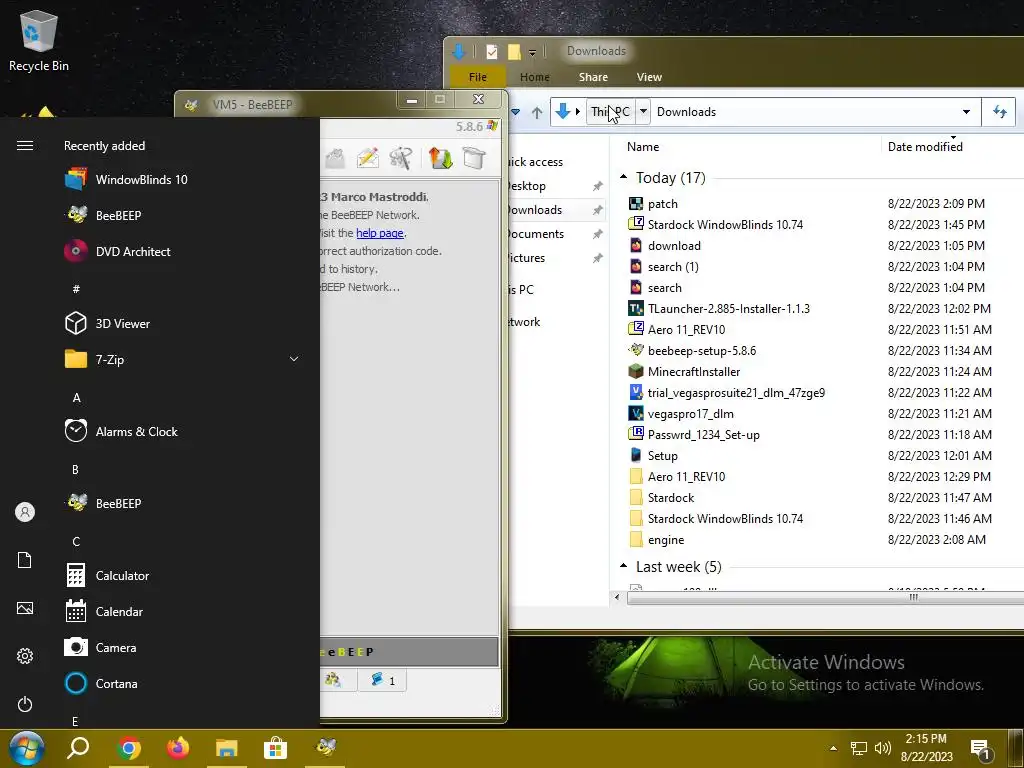Click the This PC breadcrumb button
The height and width of the screenshot is (768, 1024).
pos(611,112)
